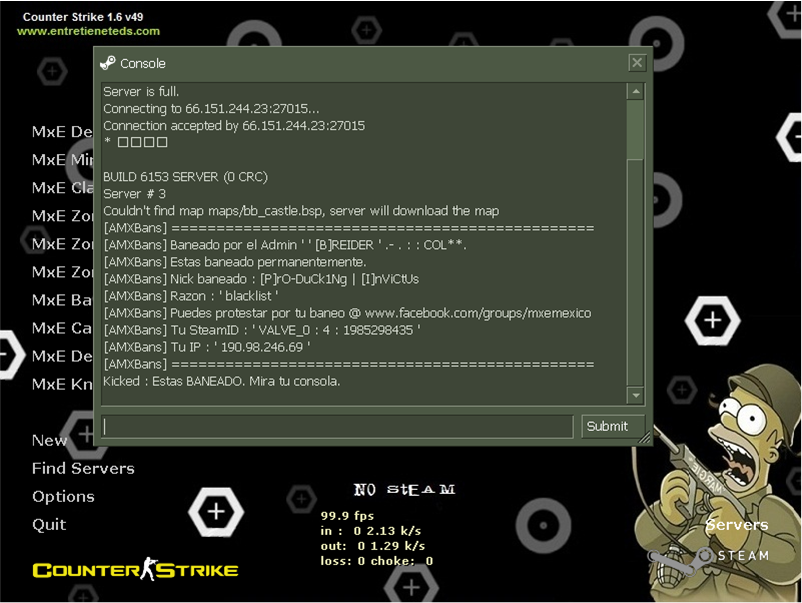Click the "Console" window title text
This screenshot has height=603, width=802.
click(x=143, y=63)
